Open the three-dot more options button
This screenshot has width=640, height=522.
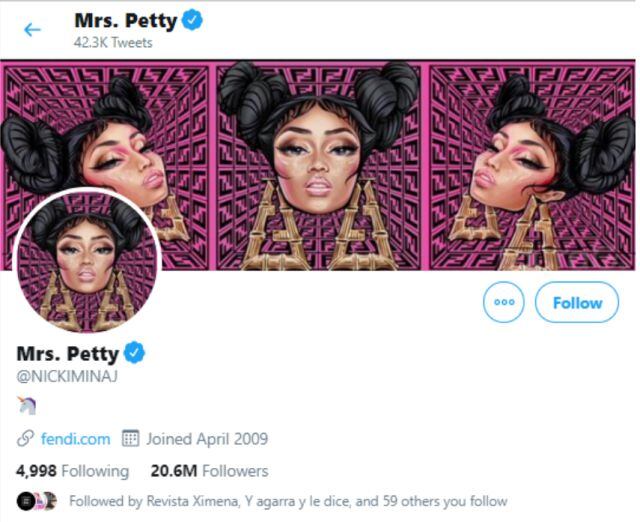pos(503,302)
